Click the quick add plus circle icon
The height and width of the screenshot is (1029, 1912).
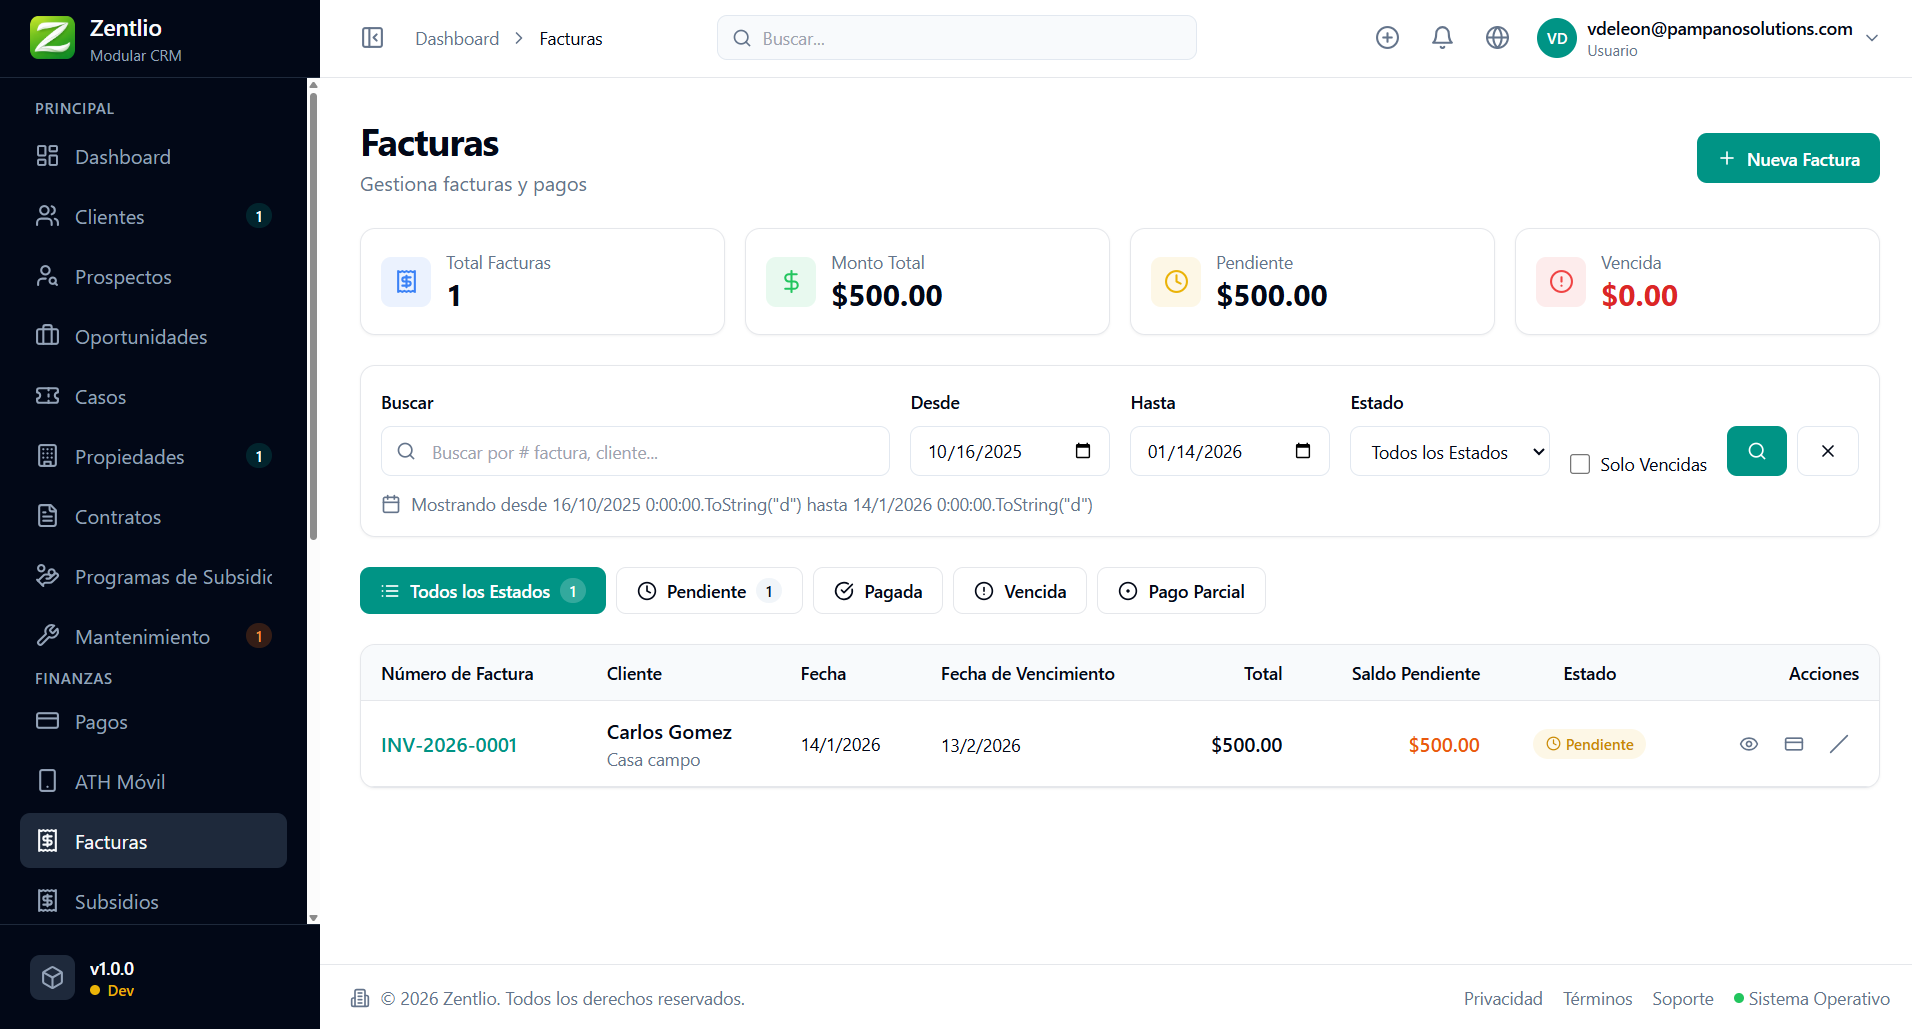point(1387,38)
